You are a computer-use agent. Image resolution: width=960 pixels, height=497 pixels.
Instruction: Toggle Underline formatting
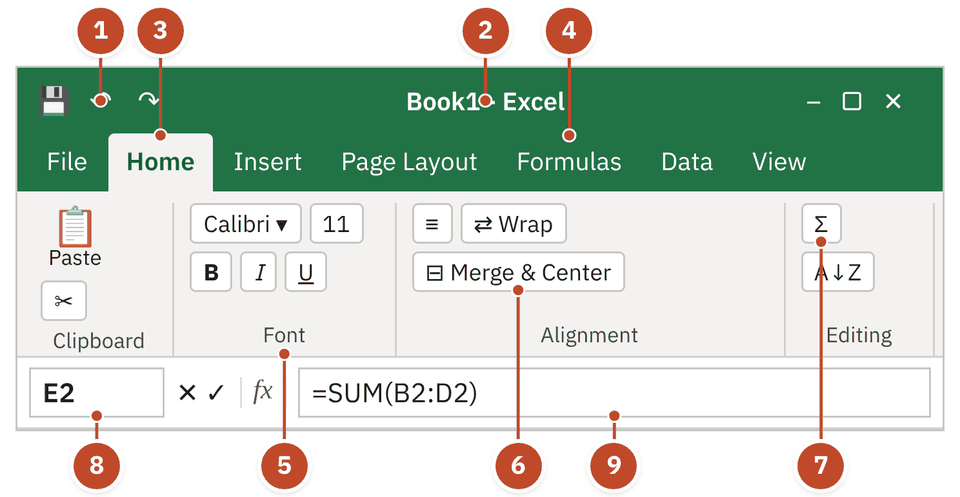click(306, 272)
